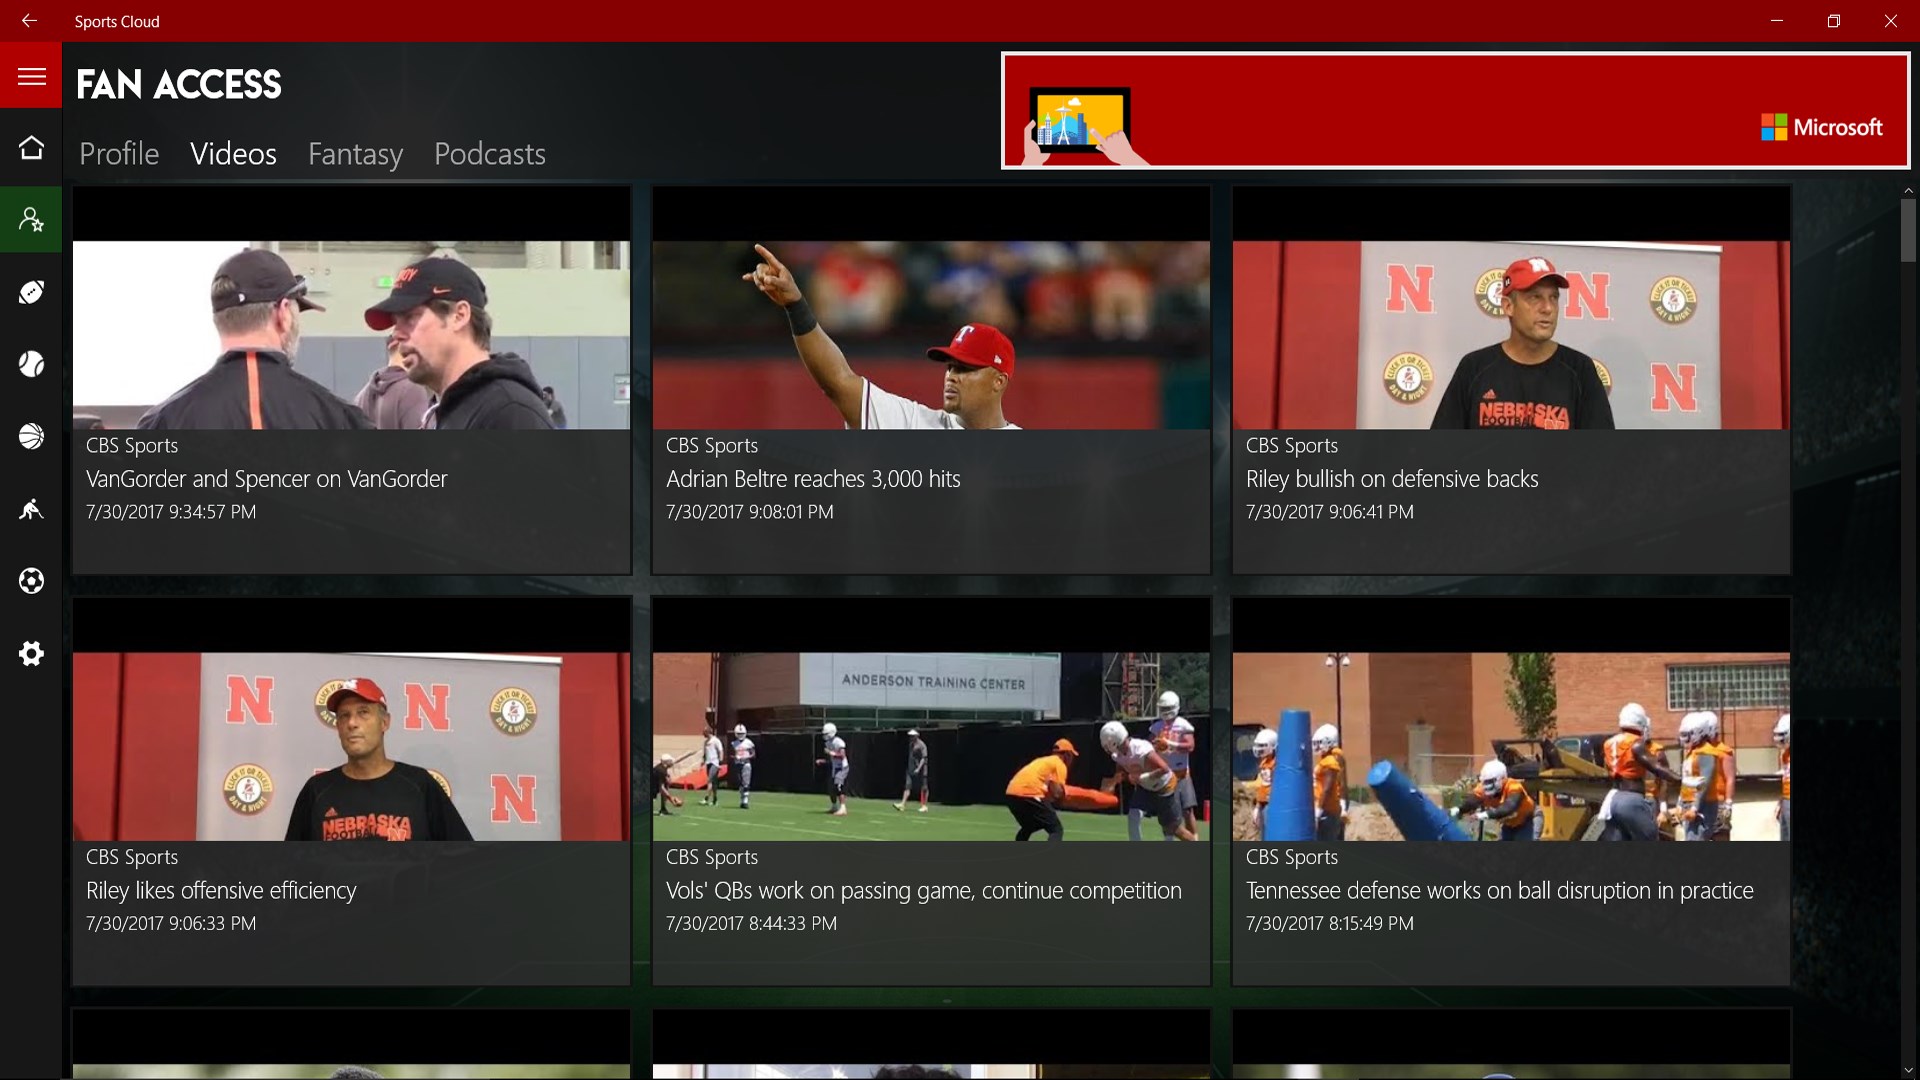Select the Basketball sport icon
1920x1080 pixels.
point(31,437)
